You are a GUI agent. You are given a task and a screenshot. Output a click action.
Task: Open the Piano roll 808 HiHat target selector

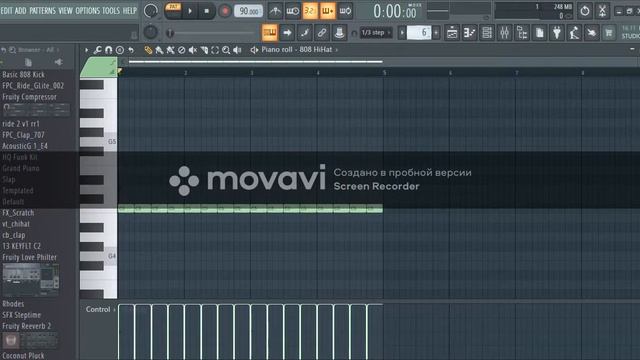point(300,50)
